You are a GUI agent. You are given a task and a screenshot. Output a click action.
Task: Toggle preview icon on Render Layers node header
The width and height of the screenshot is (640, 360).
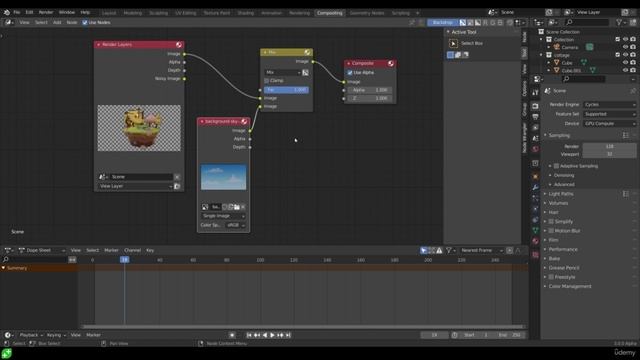point(179,44)
